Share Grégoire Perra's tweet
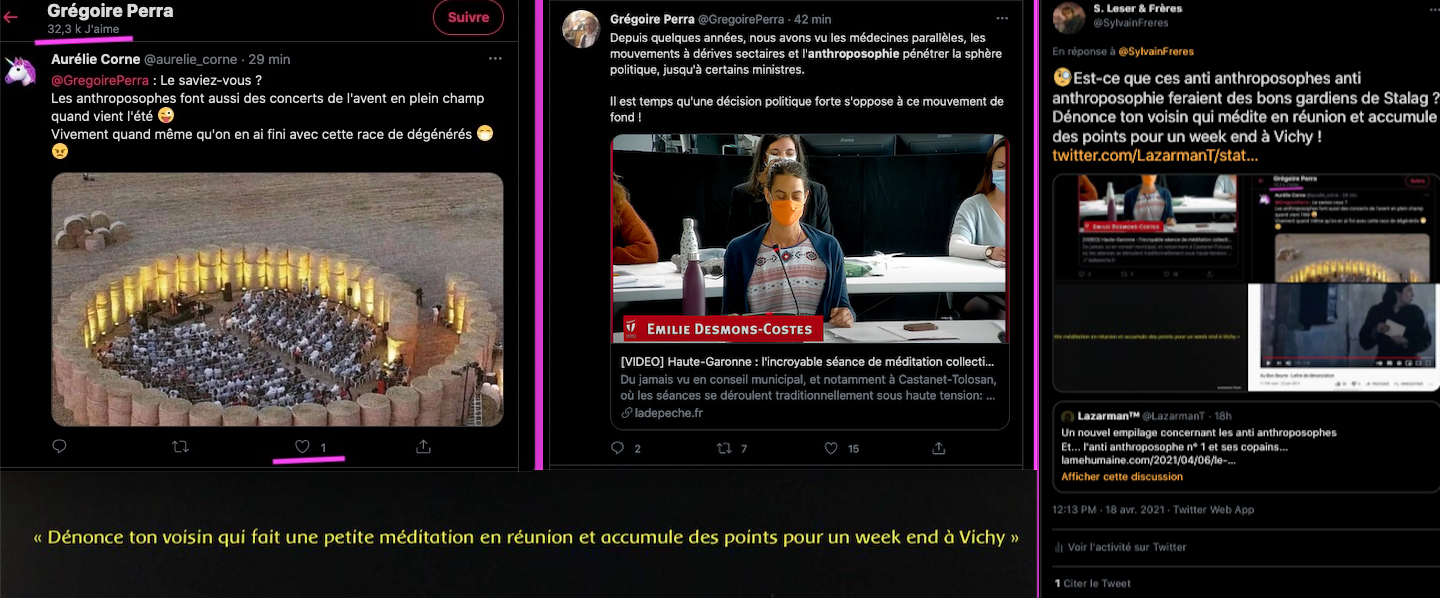 click(x=937, y=448)
